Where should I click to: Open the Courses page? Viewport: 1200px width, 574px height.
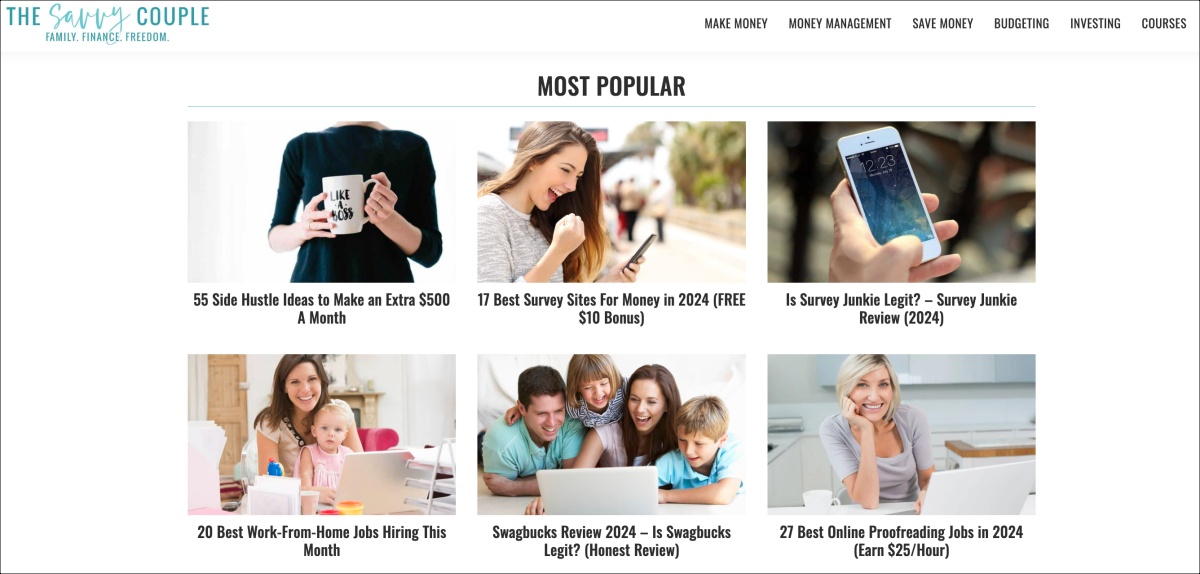point(1164,24)
